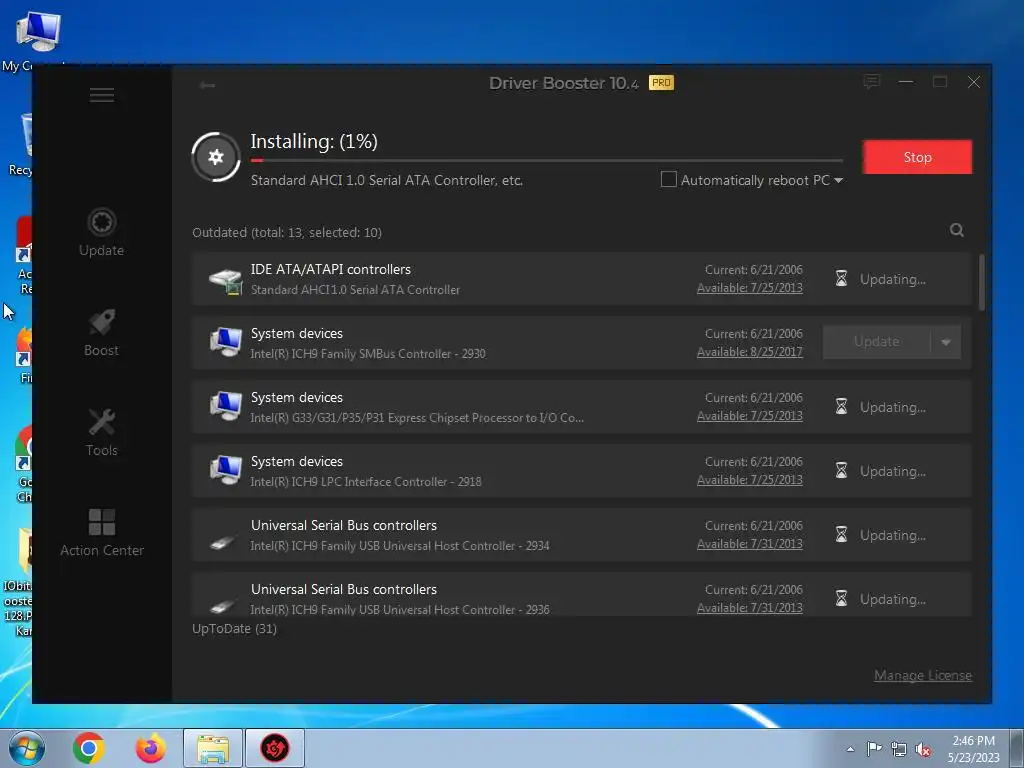Click G33/G31/P35/P31 chipset computer icon
Viewport: 1024px width, 768px height.
[x=225, y=406]
